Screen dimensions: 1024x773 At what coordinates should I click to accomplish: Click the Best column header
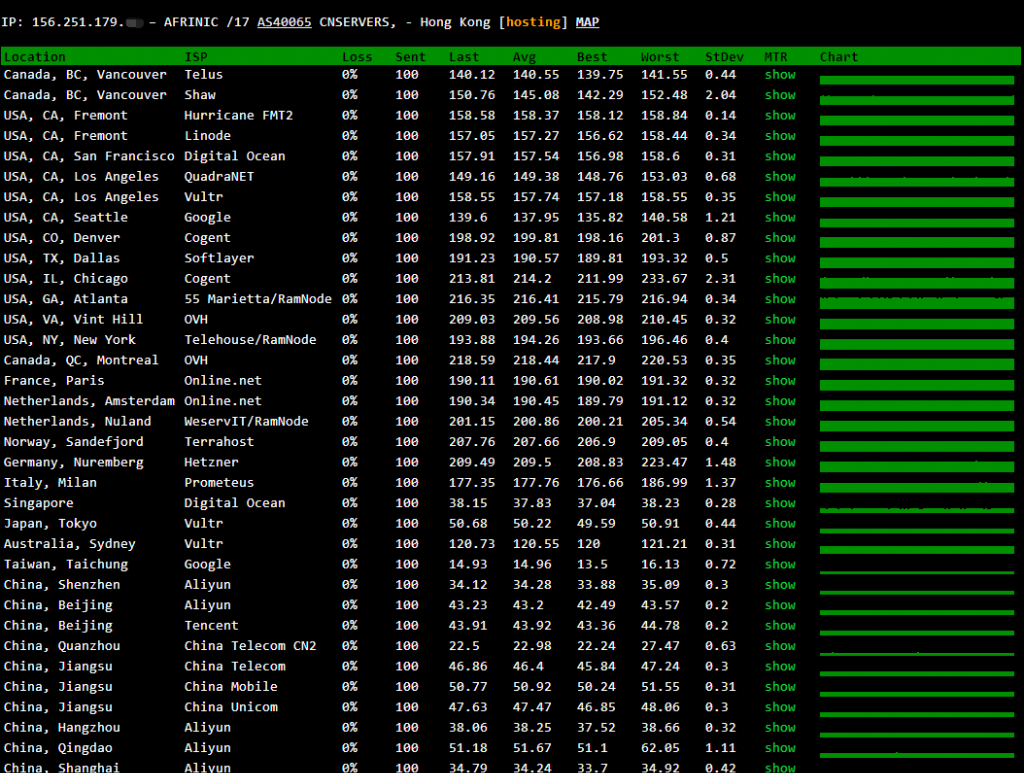point(592,57)
